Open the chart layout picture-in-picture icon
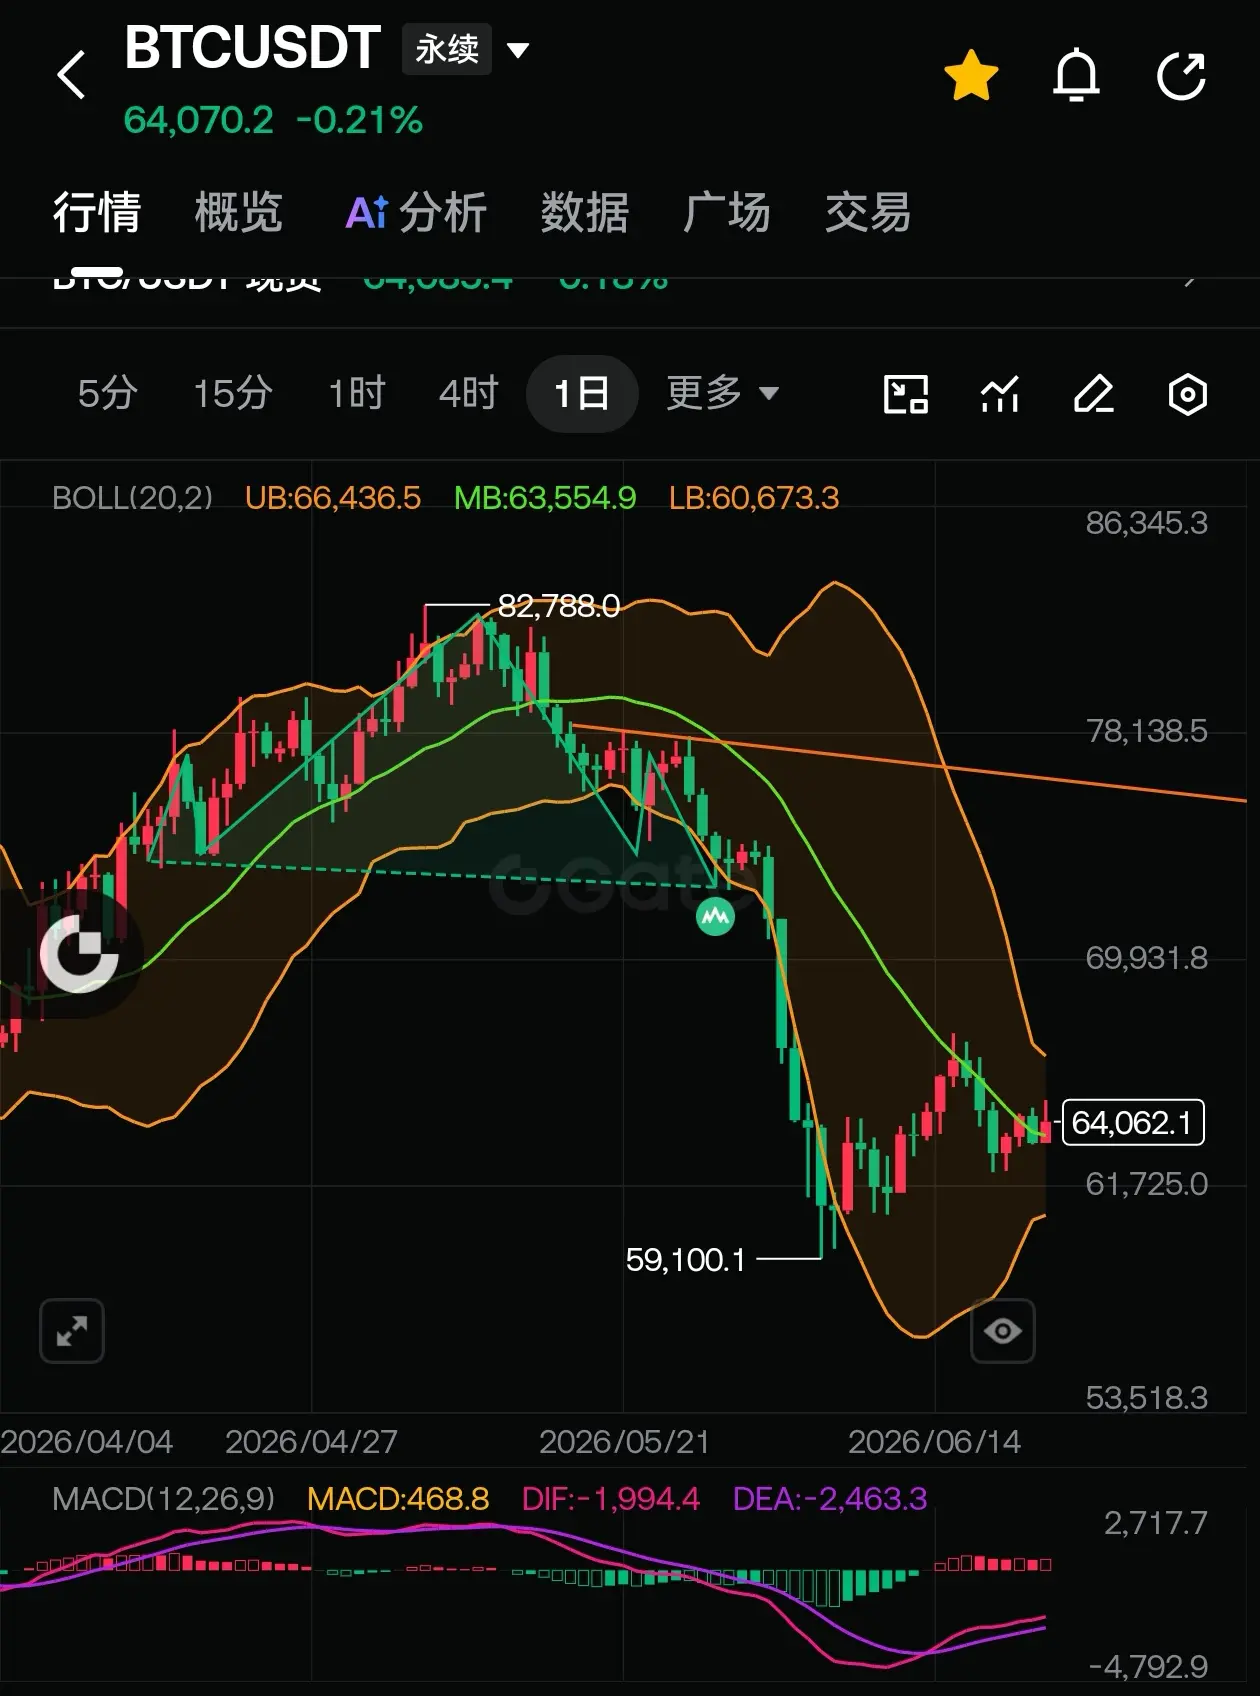 [906, 394]
